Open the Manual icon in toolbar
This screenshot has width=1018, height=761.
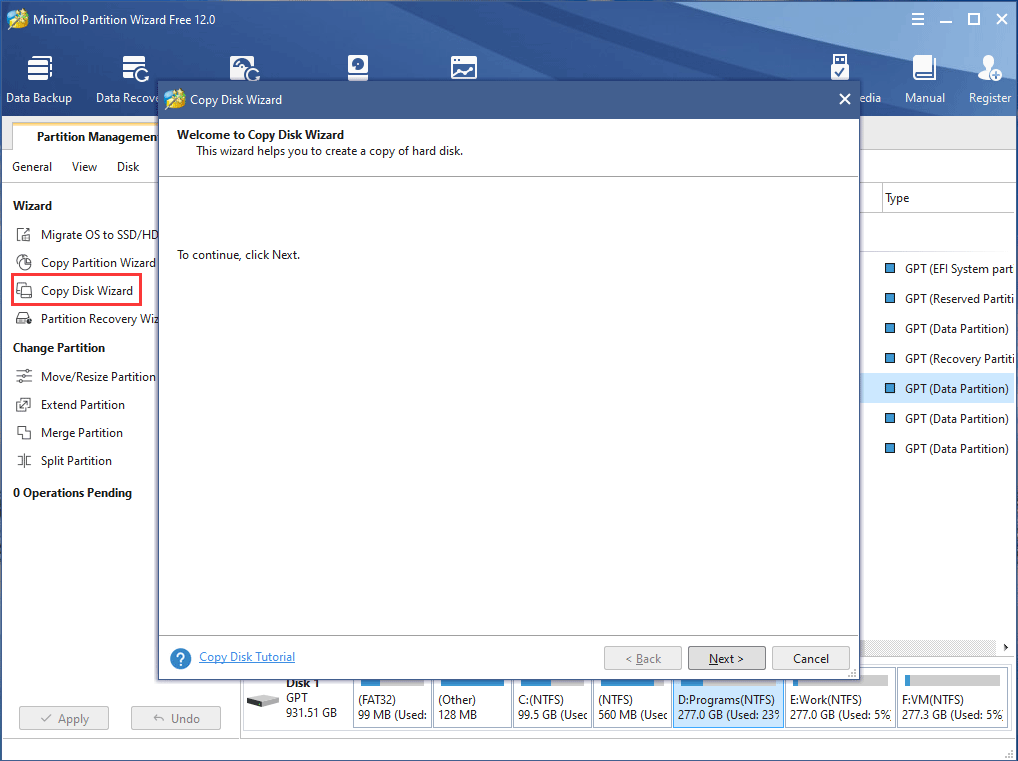pyautogui.click(x=925, y=79)
